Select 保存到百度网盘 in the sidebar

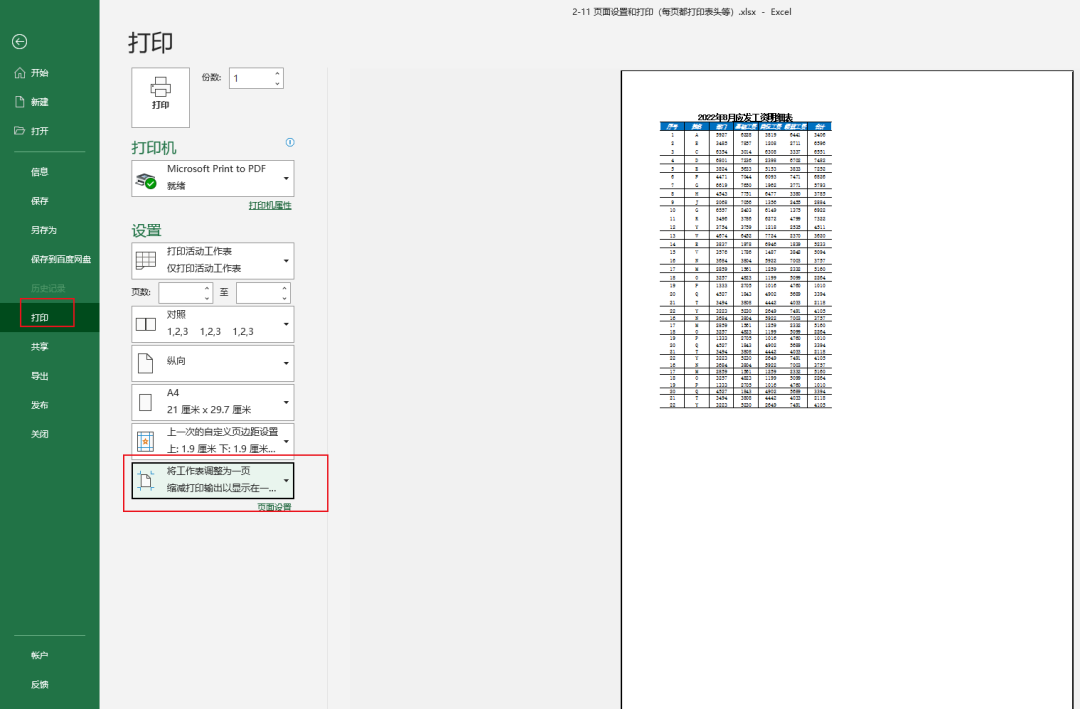61,259
